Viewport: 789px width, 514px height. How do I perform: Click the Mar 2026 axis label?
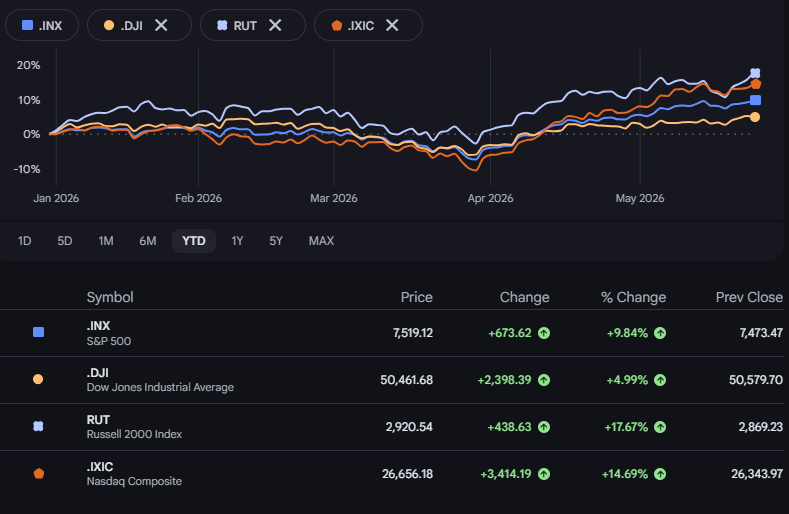334,198
